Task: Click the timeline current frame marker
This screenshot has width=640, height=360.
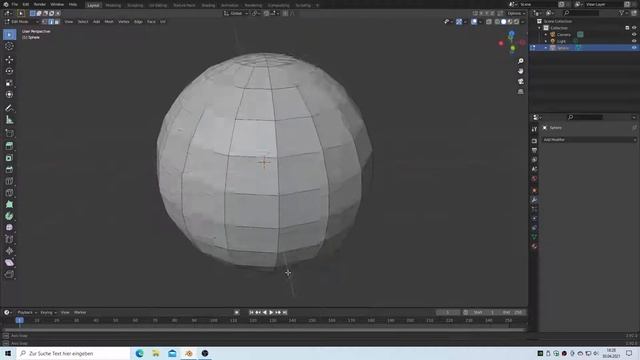Action: 20,320
